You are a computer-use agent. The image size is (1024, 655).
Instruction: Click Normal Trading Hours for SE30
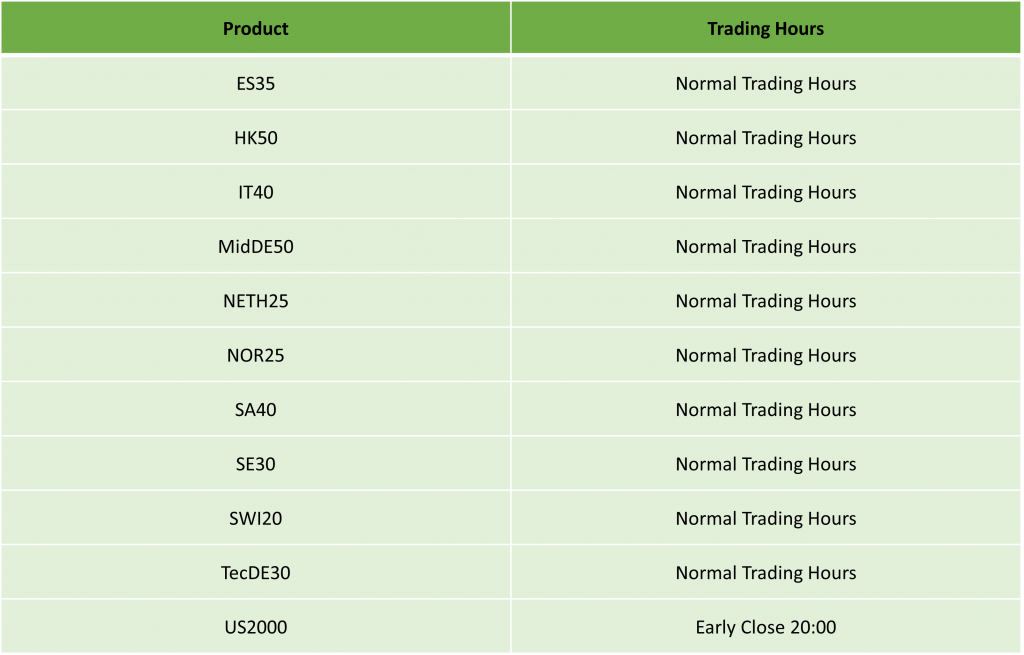[765, 464]
